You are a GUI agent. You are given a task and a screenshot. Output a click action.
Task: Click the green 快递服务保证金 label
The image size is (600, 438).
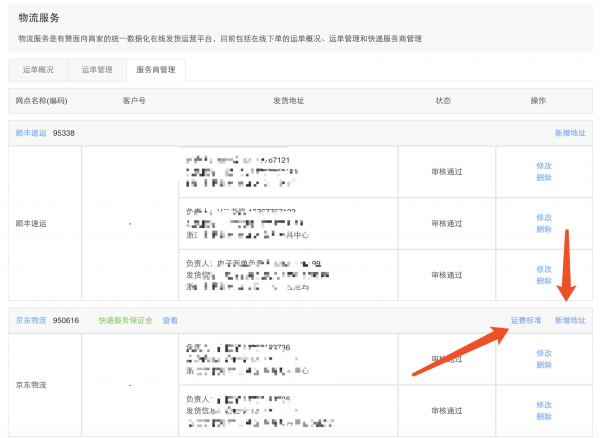tap(125, 320)
